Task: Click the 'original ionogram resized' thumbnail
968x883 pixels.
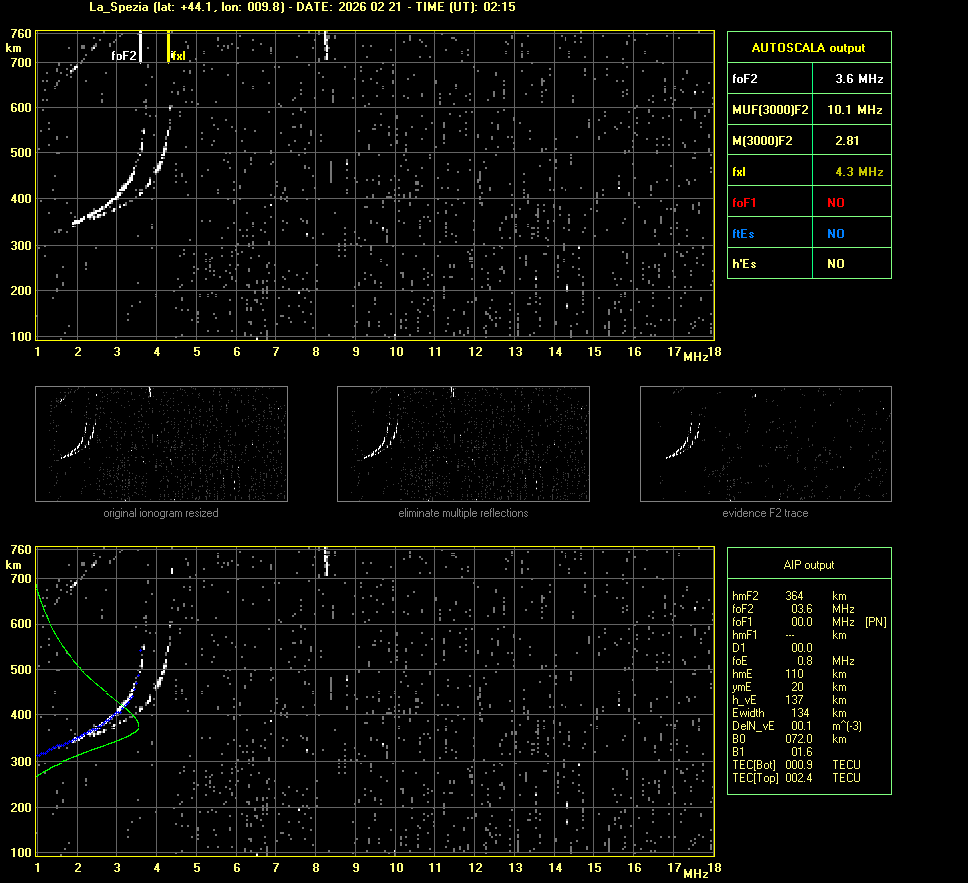Action: click(161, 444)
